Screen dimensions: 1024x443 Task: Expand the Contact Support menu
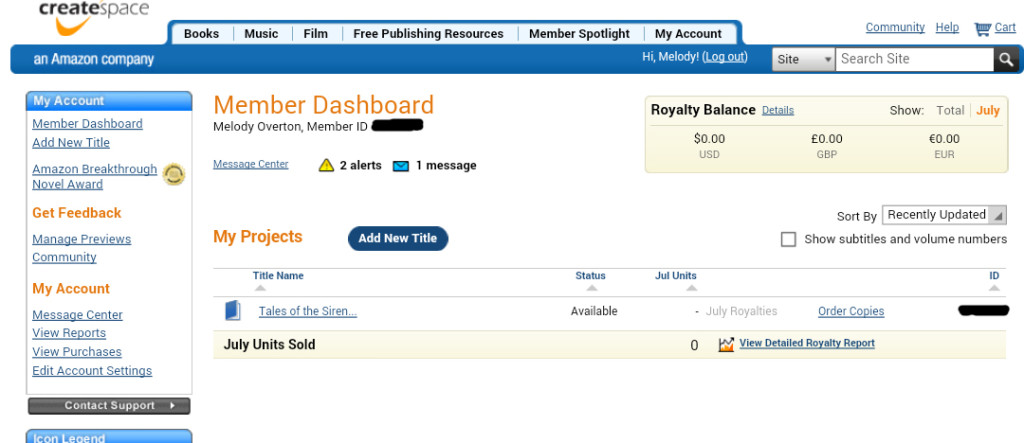pyautogui.click(x=109, y=406)
